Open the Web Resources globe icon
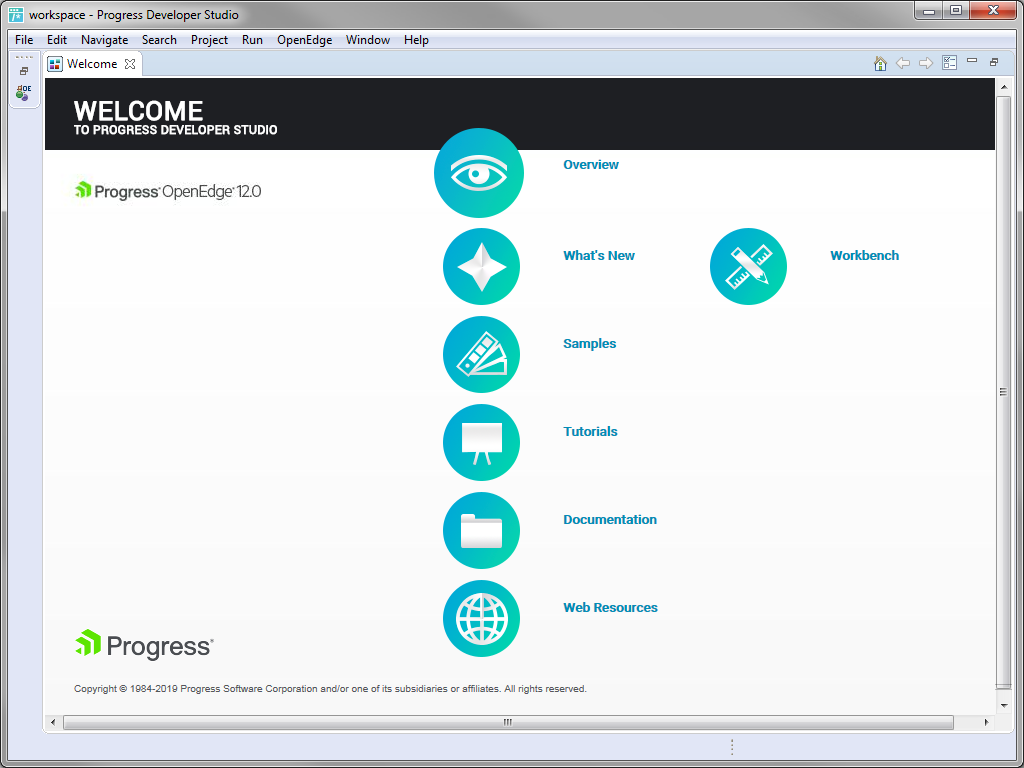 tap(481, 618)
